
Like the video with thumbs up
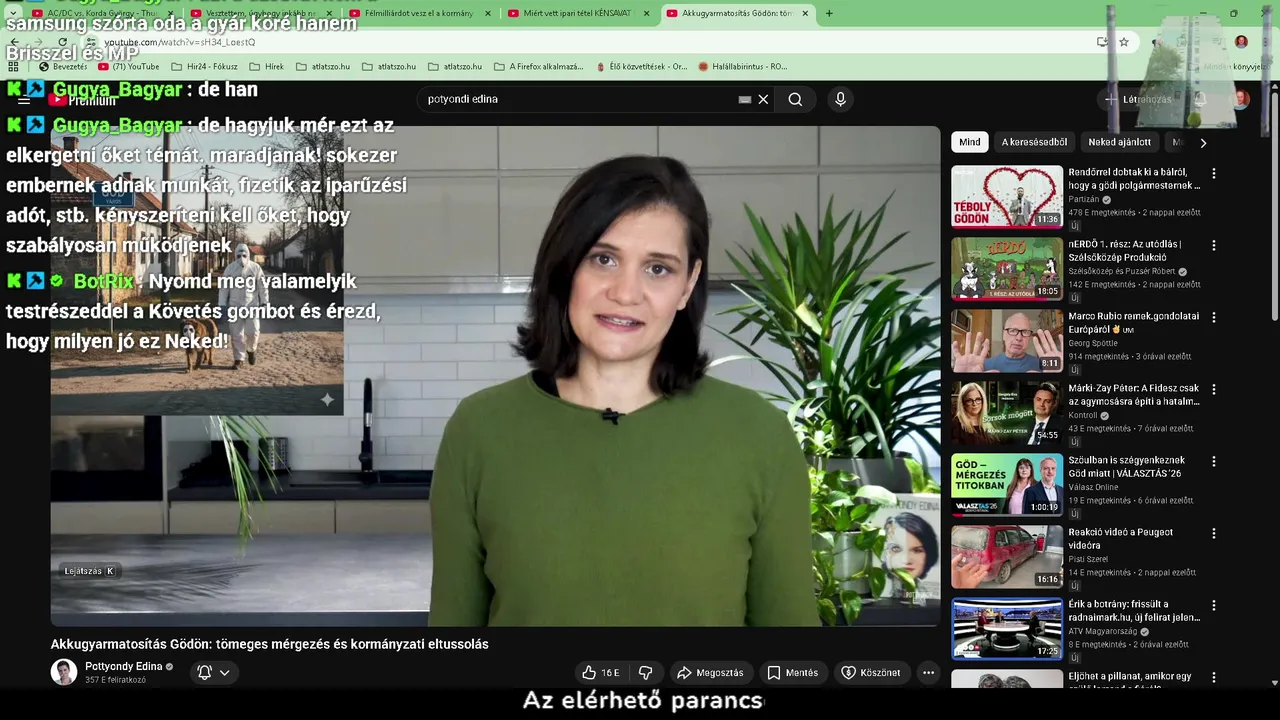coord(601,673)
